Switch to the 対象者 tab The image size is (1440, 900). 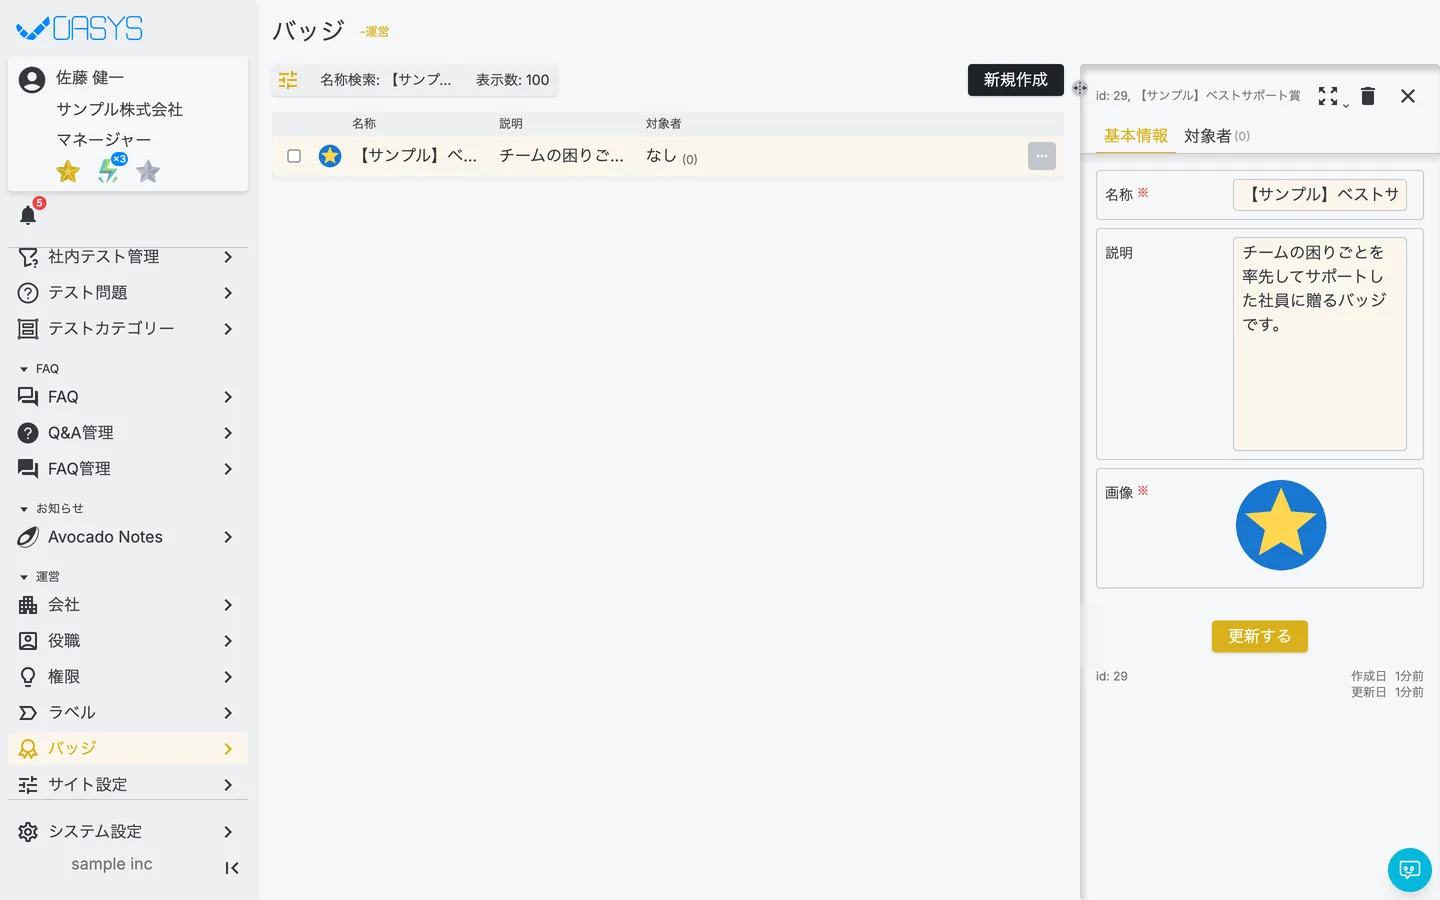tap(1217, 136)
